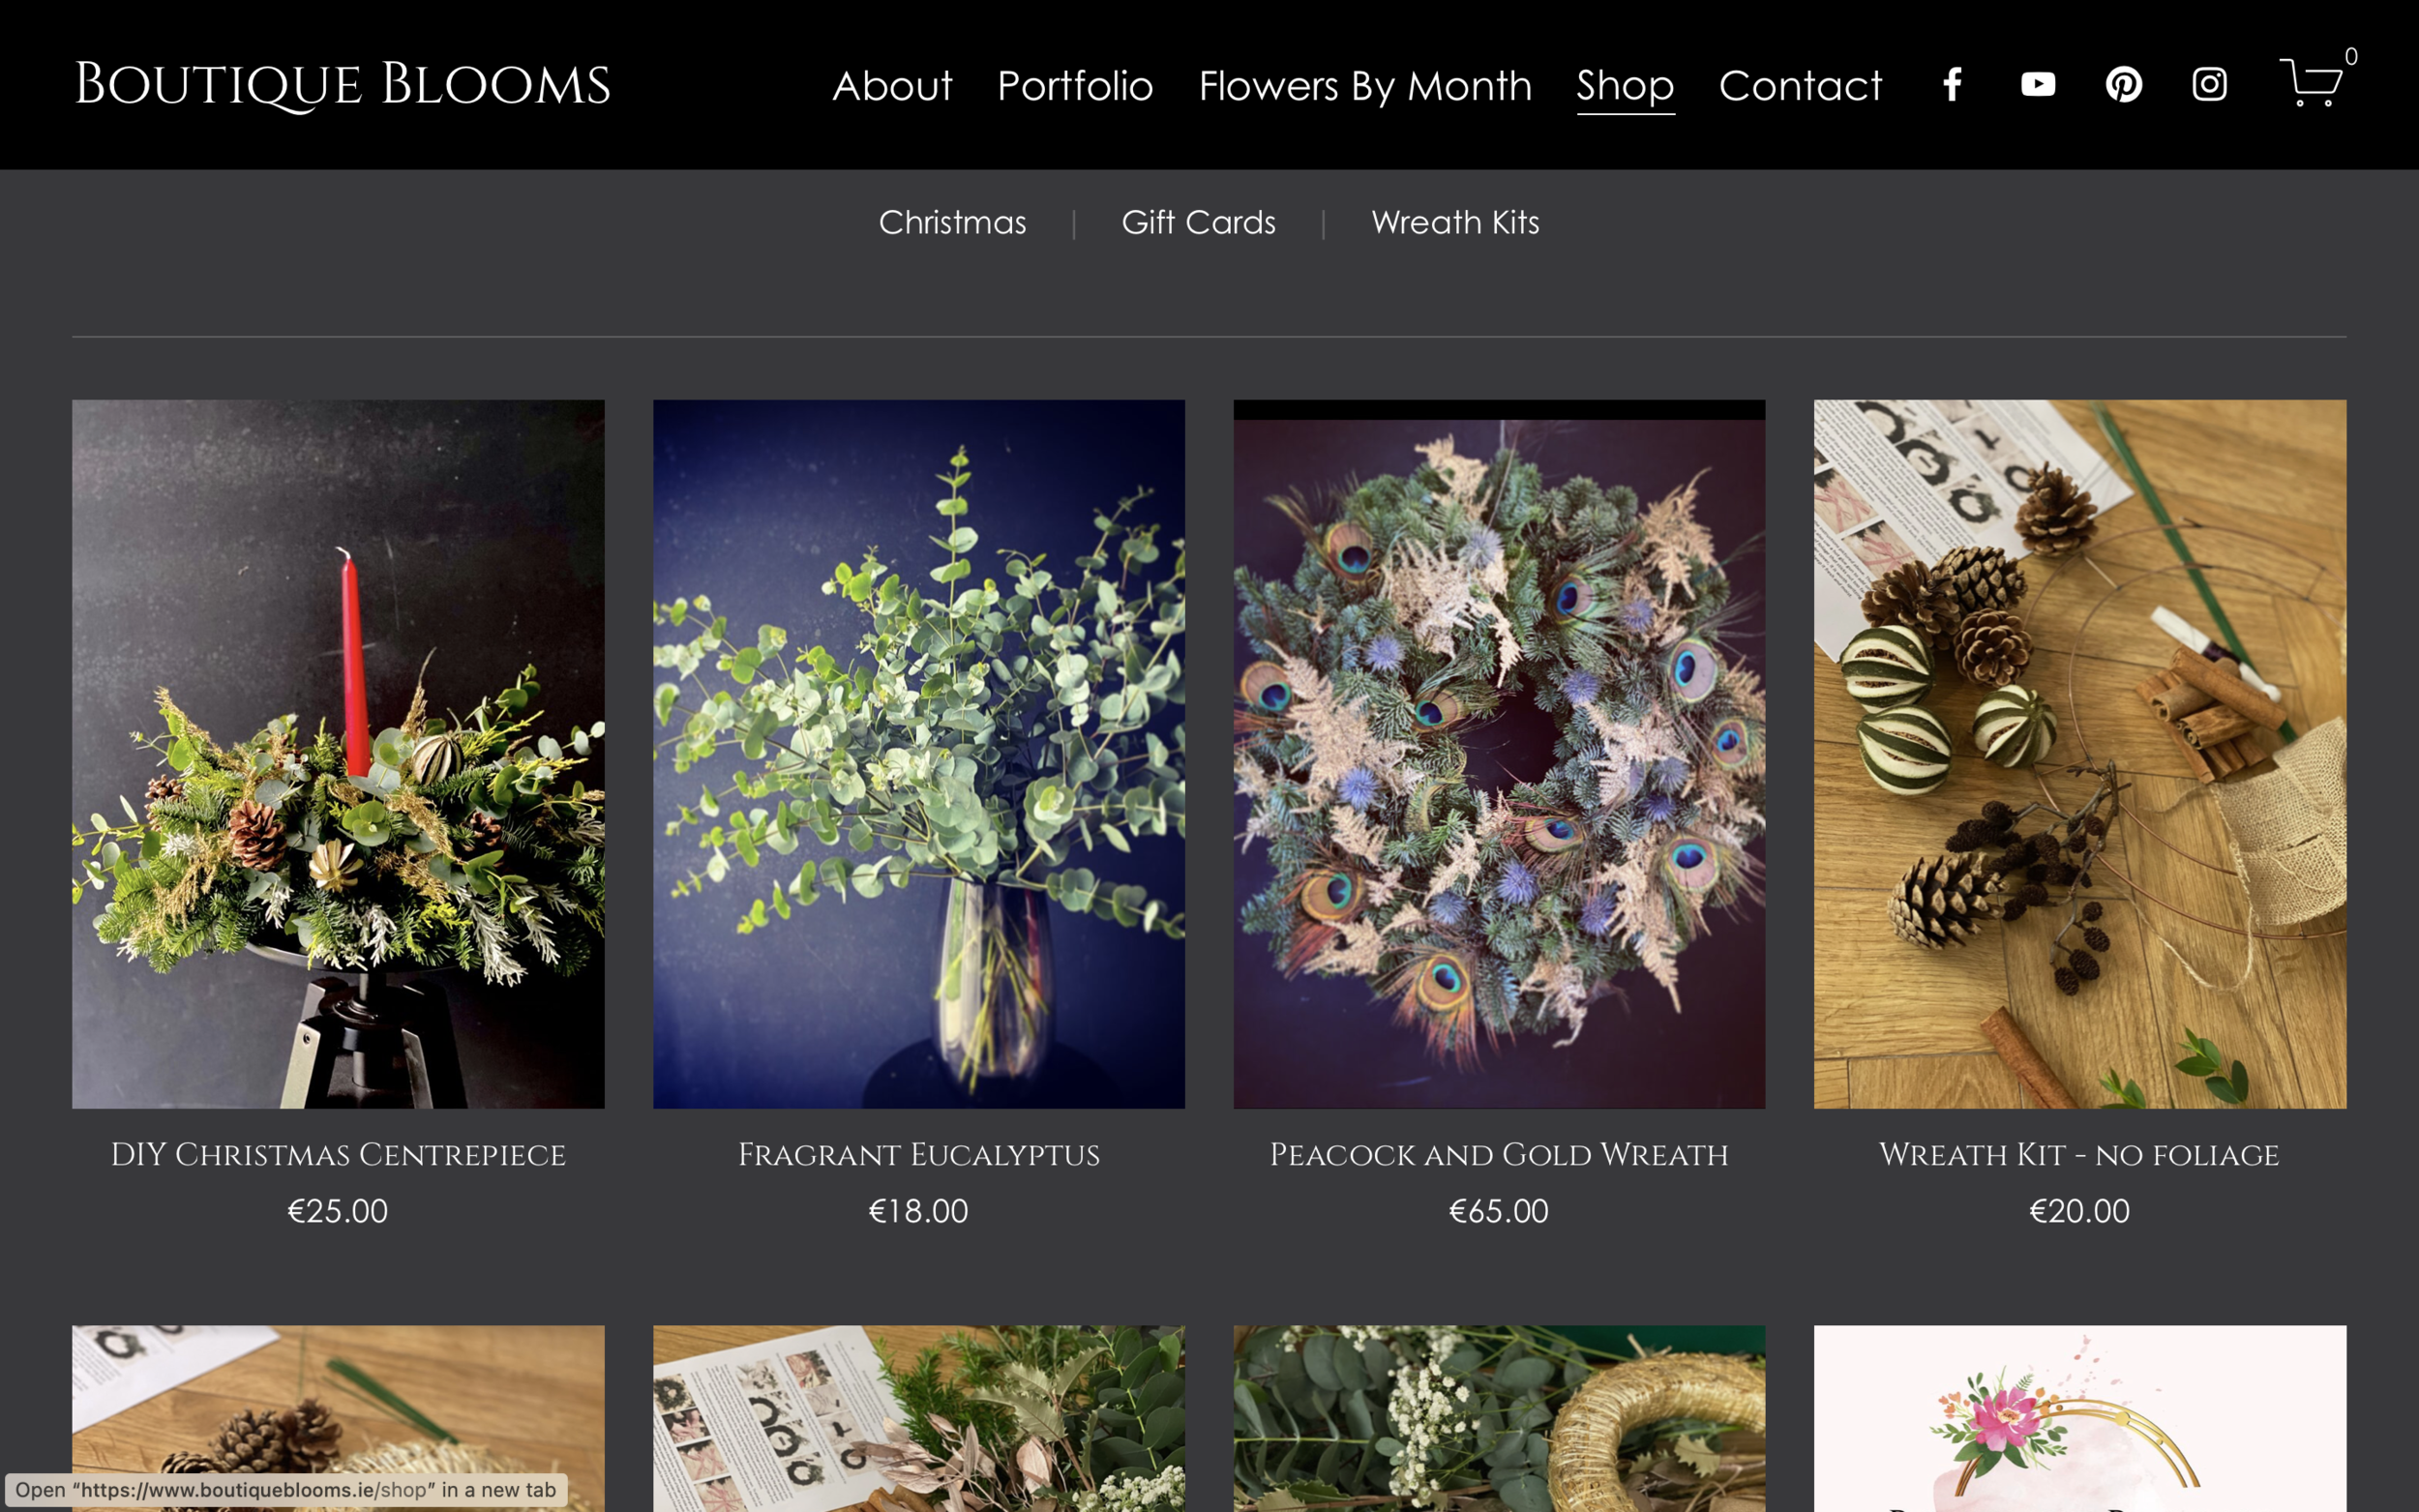Viewport: 2419px width, 1512px height.
Task: Click Wreath Kit - no foliage title
Action: 2079,1155
